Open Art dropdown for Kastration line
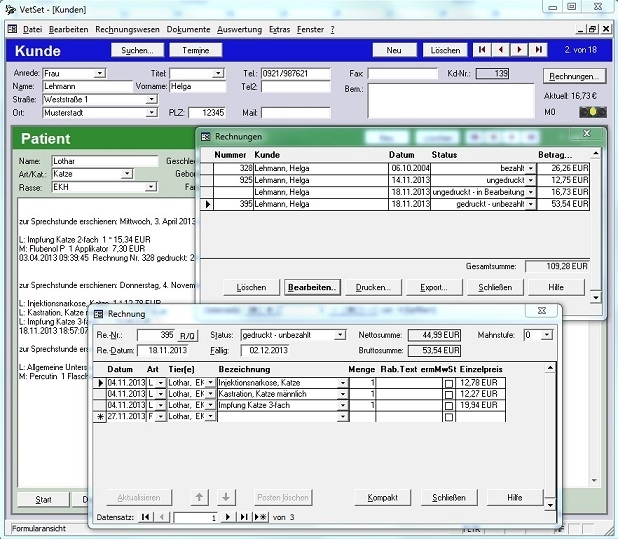618x539 pixels. (x=160, y=394)
